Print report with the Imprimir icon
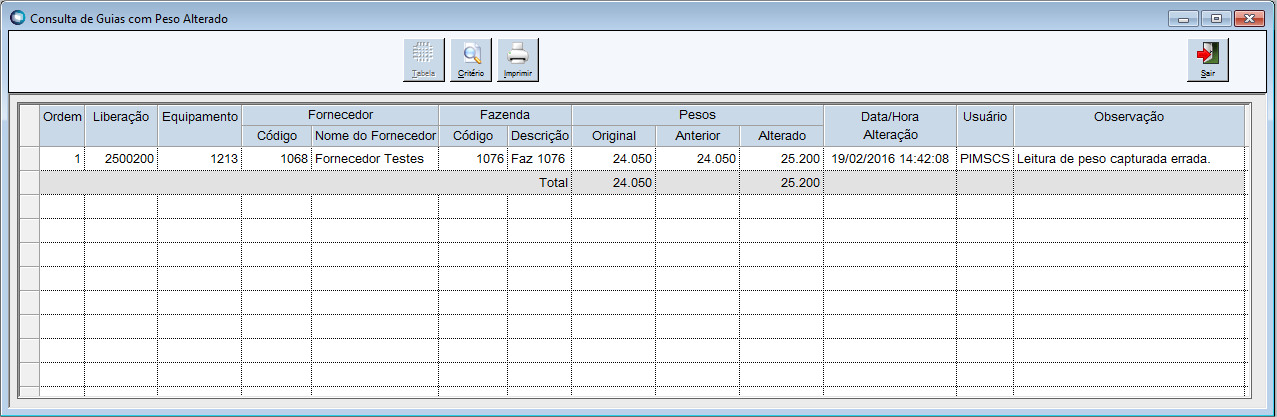 [x=518, y=60]
